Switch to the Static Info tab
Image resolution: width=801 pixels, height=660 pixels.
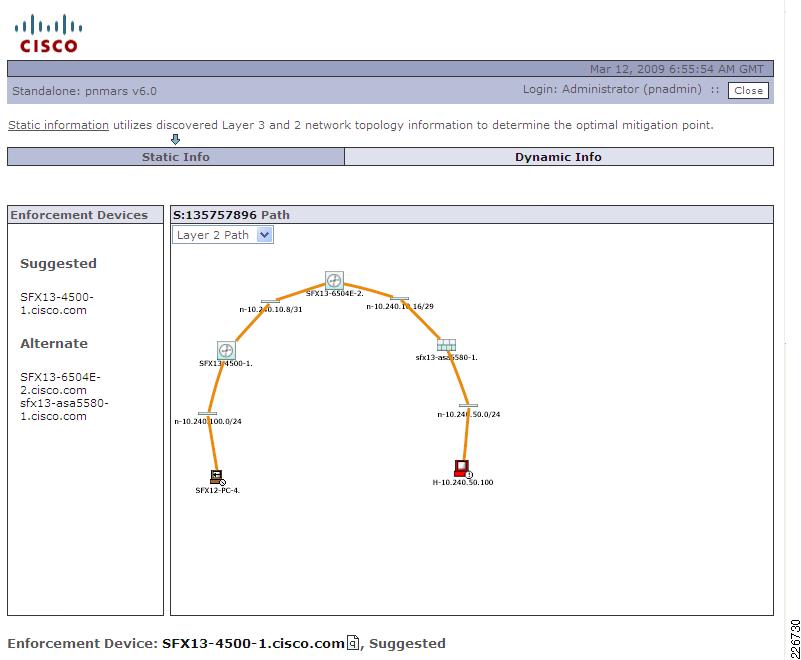[x=176, y=157]
